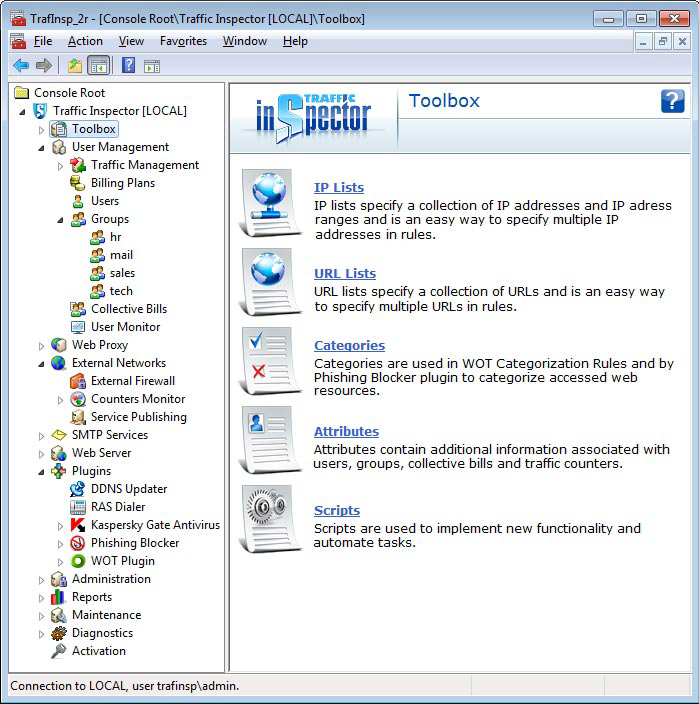Toggle the Show/Hide Console Tree toolbar button
This screenshot has height=704, width=699.
[99, 66]
